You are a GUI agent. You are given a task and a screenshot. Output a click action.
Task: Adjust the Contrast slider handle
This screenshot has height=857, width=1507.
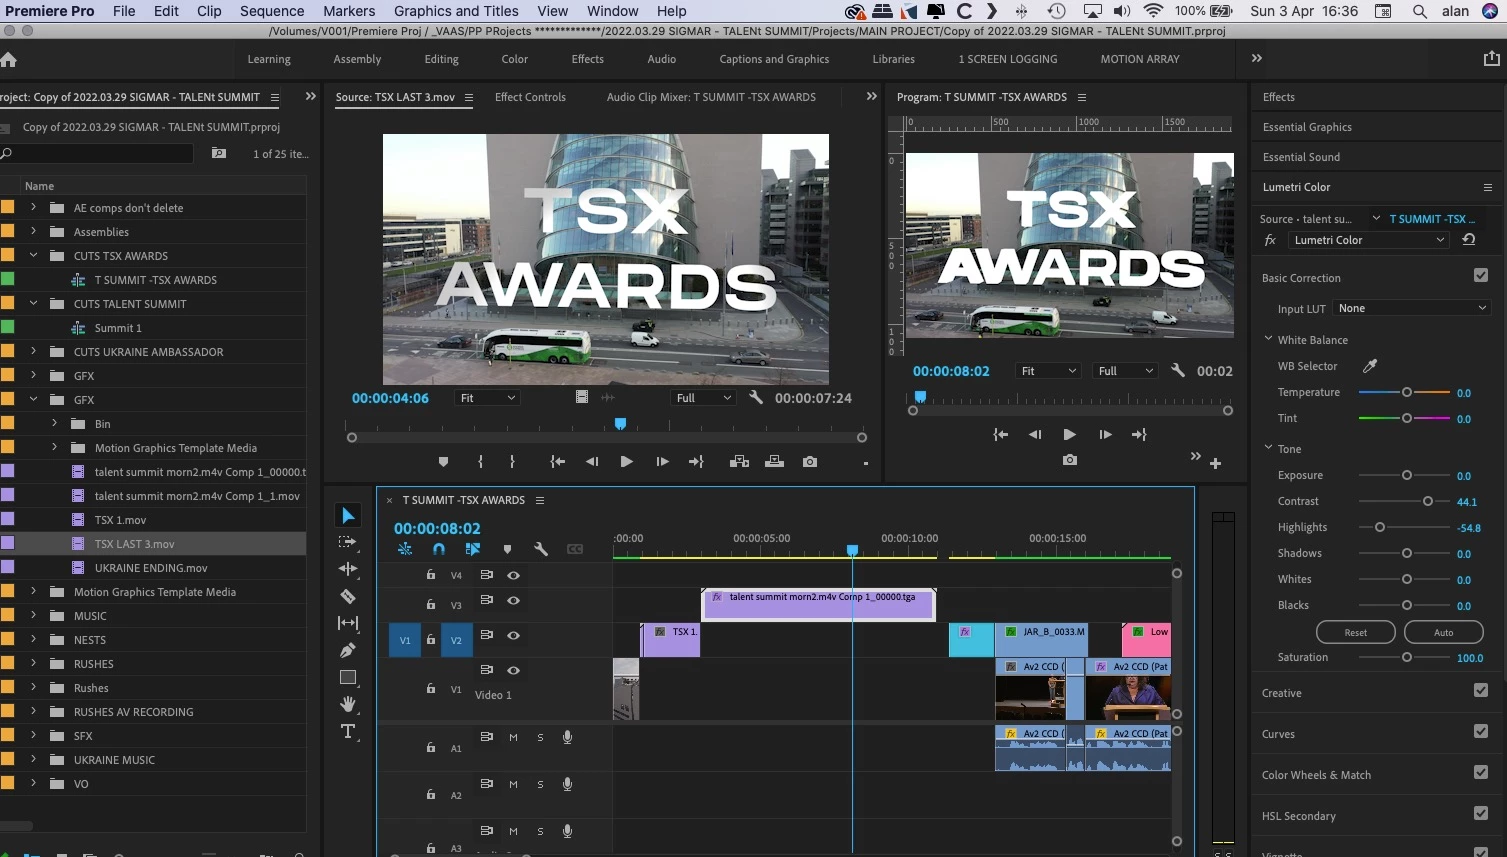(1428, 501)
